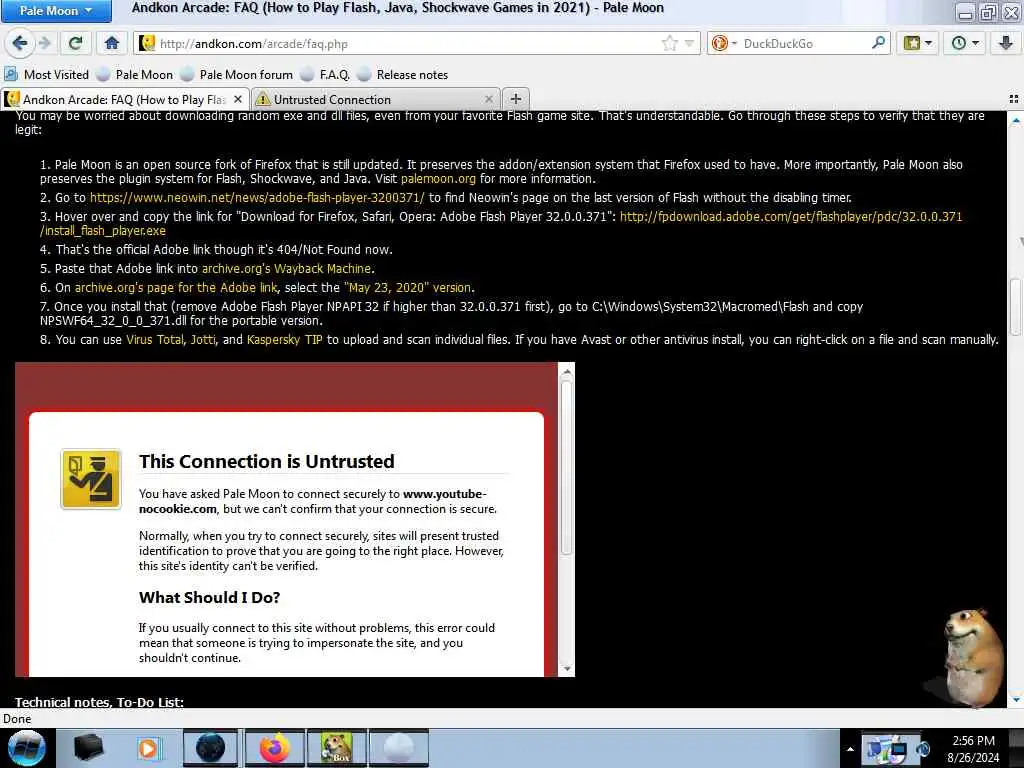Open Firefox from the taskbar
The image size is (1024, 768).
(275, 748)
